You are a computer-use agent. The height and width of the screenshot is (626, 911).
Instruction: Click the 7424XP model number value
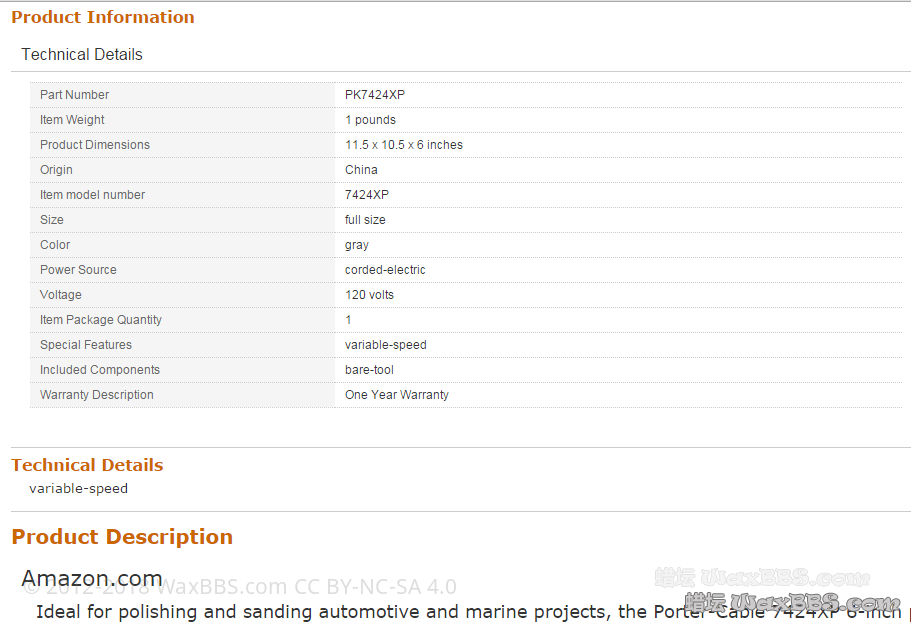point(367,195)
